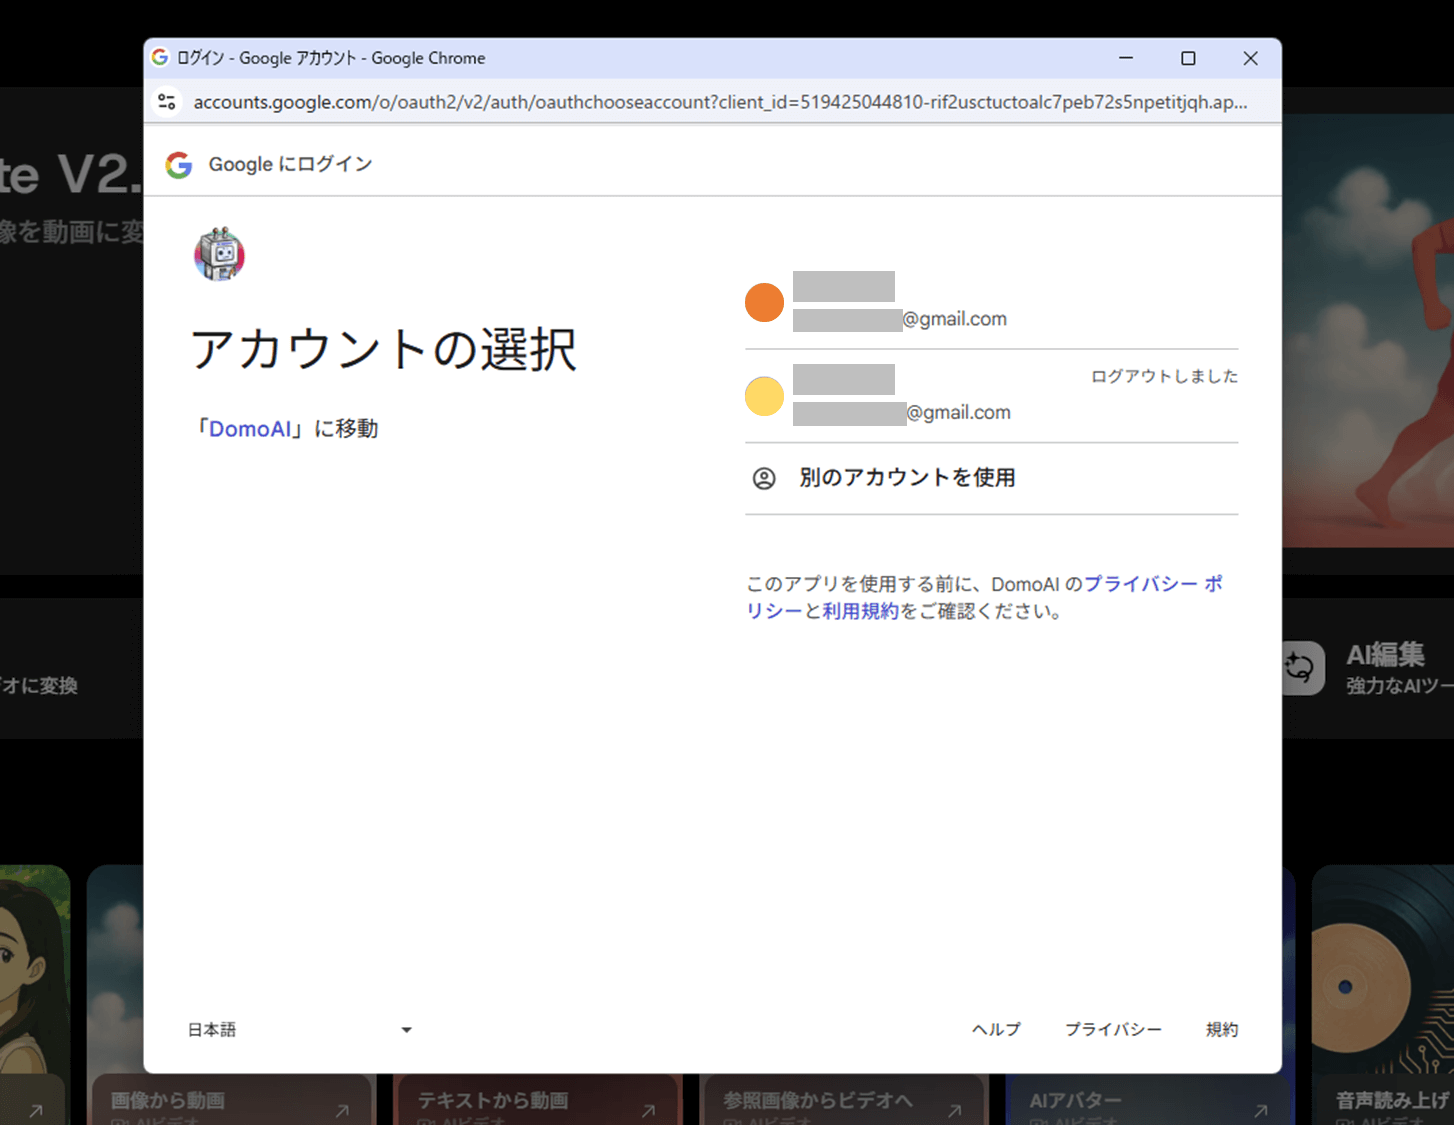Click arrow icon on 参照画像からビデオへ card
This screenshot has height=1125, width=1454.
click(955, 1110)
